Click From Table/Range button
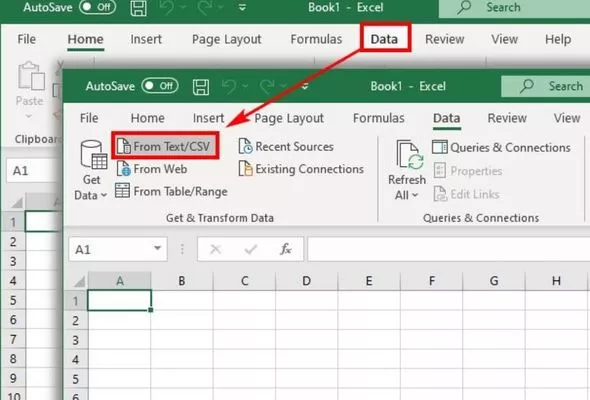590x400 pixels. click(x=171, y=191)
